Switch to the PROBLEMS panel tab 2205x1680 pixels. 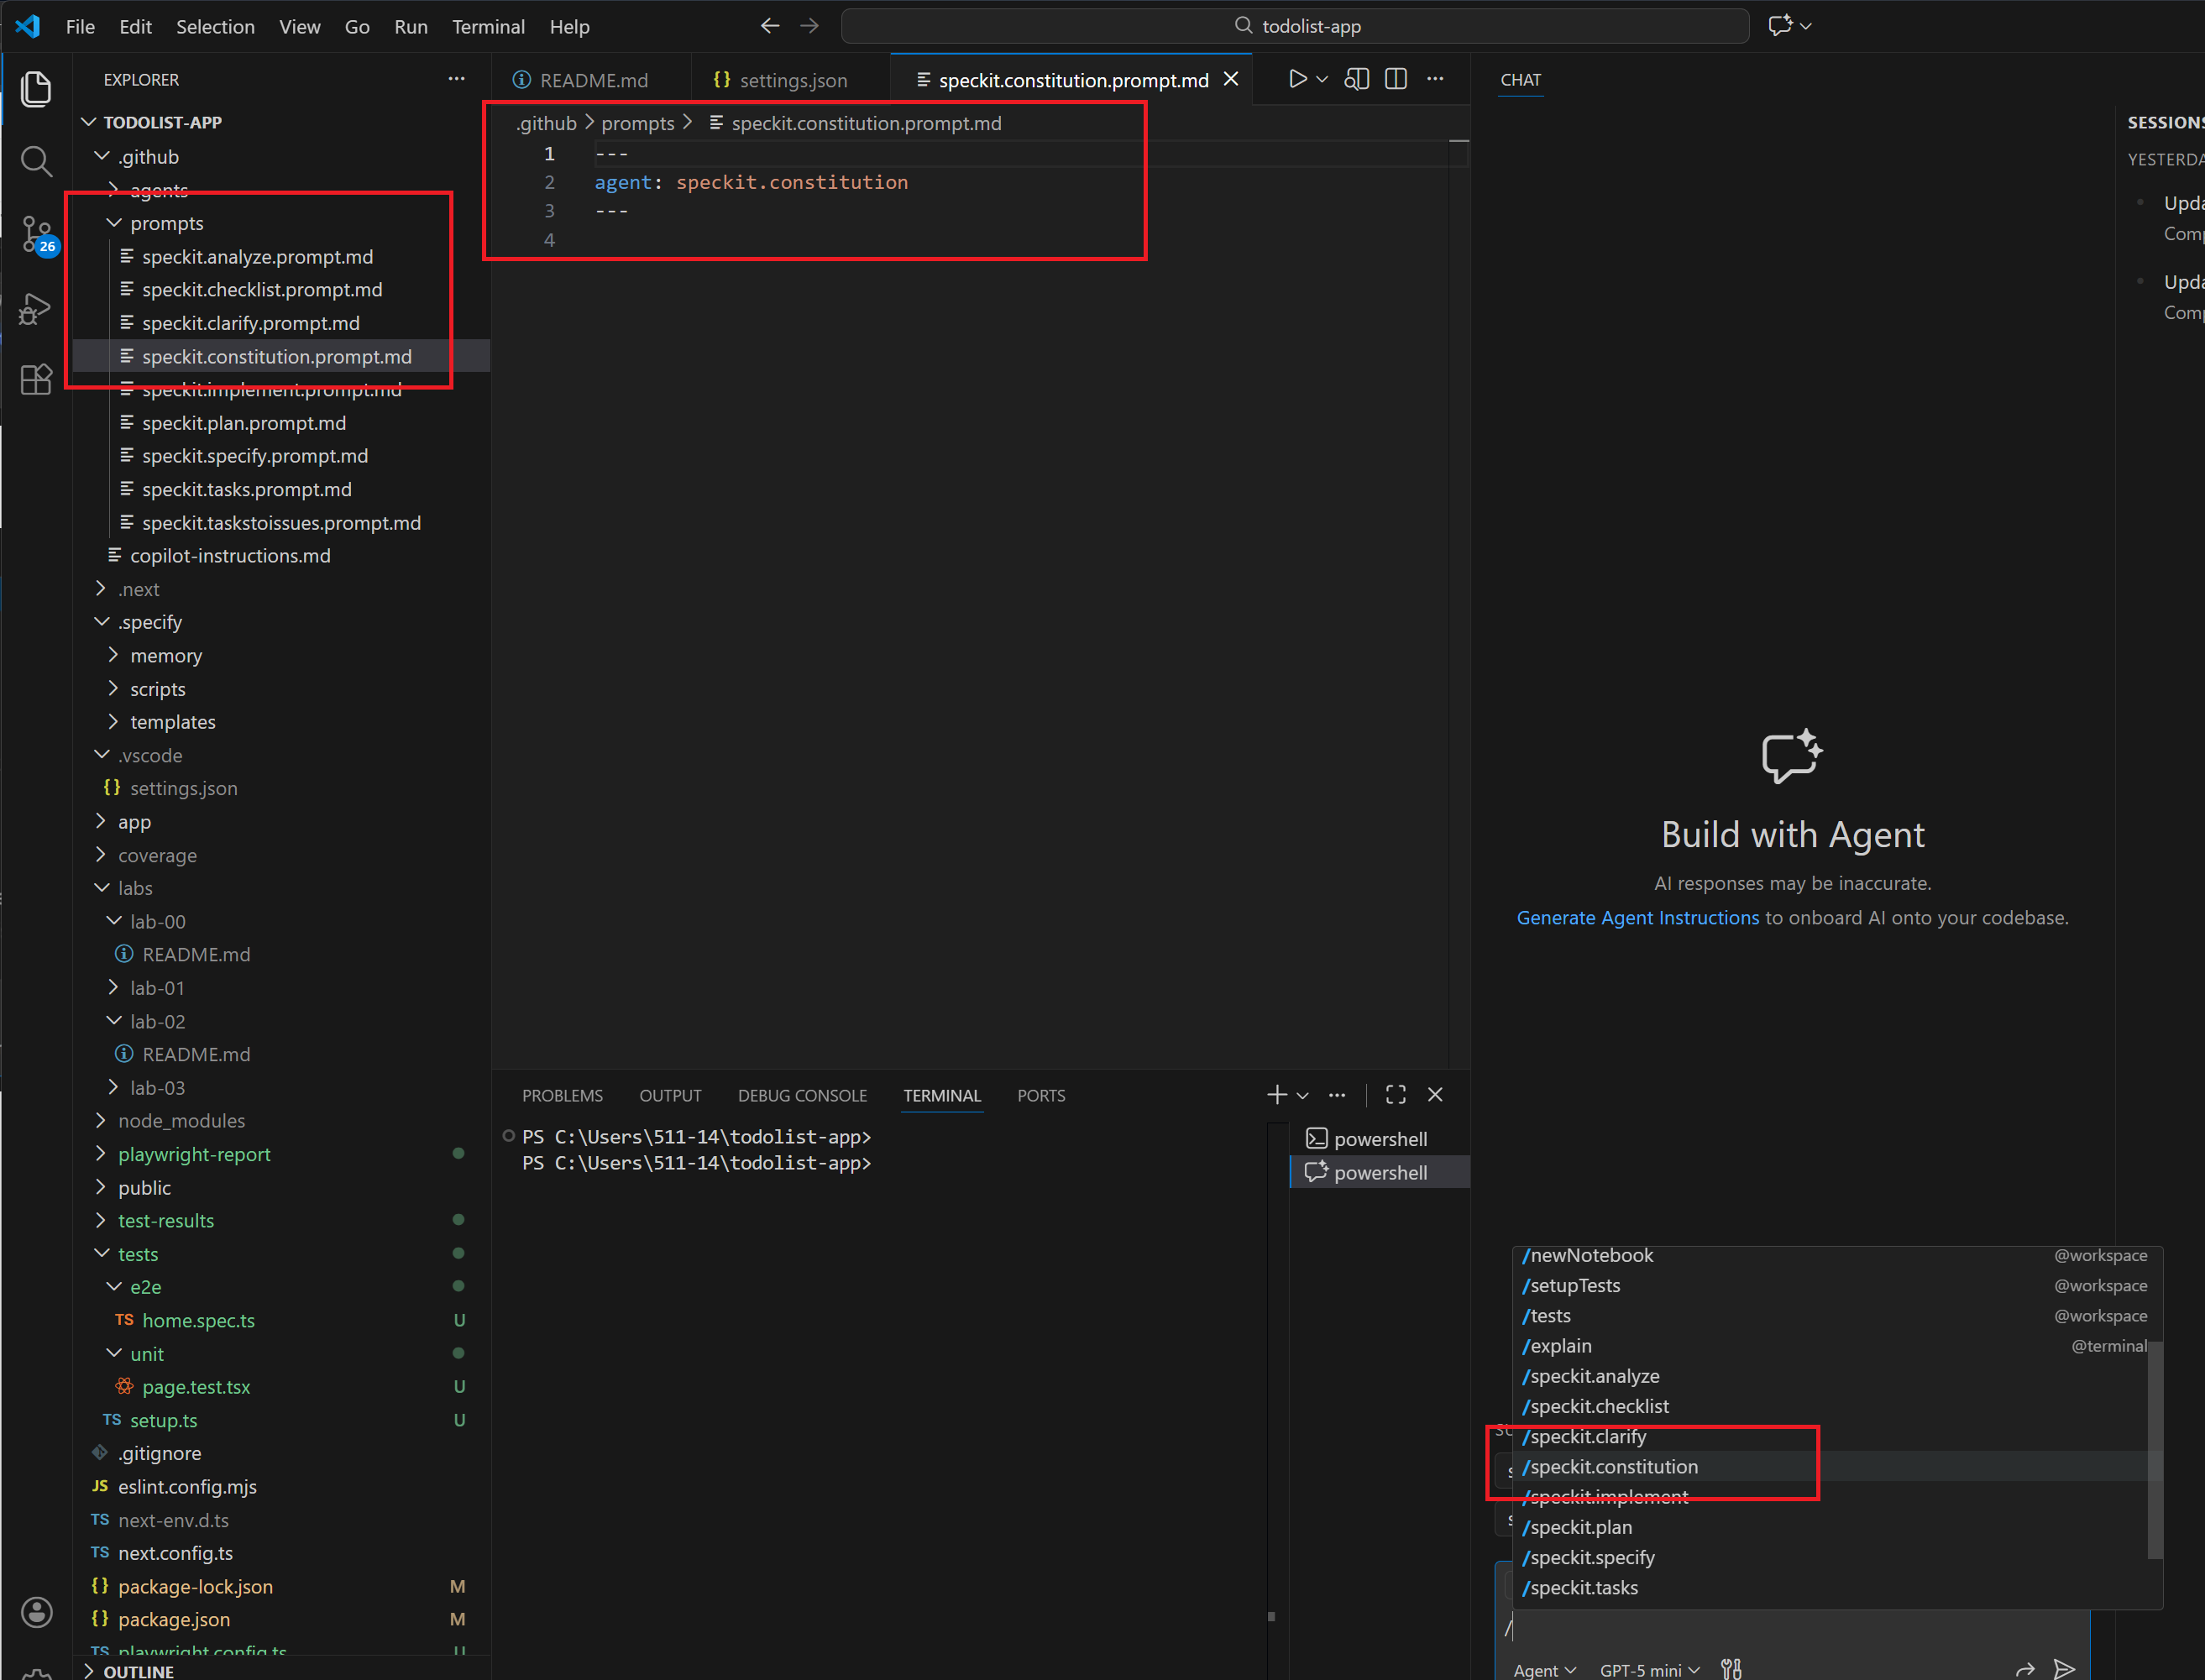pos(562,1096)
